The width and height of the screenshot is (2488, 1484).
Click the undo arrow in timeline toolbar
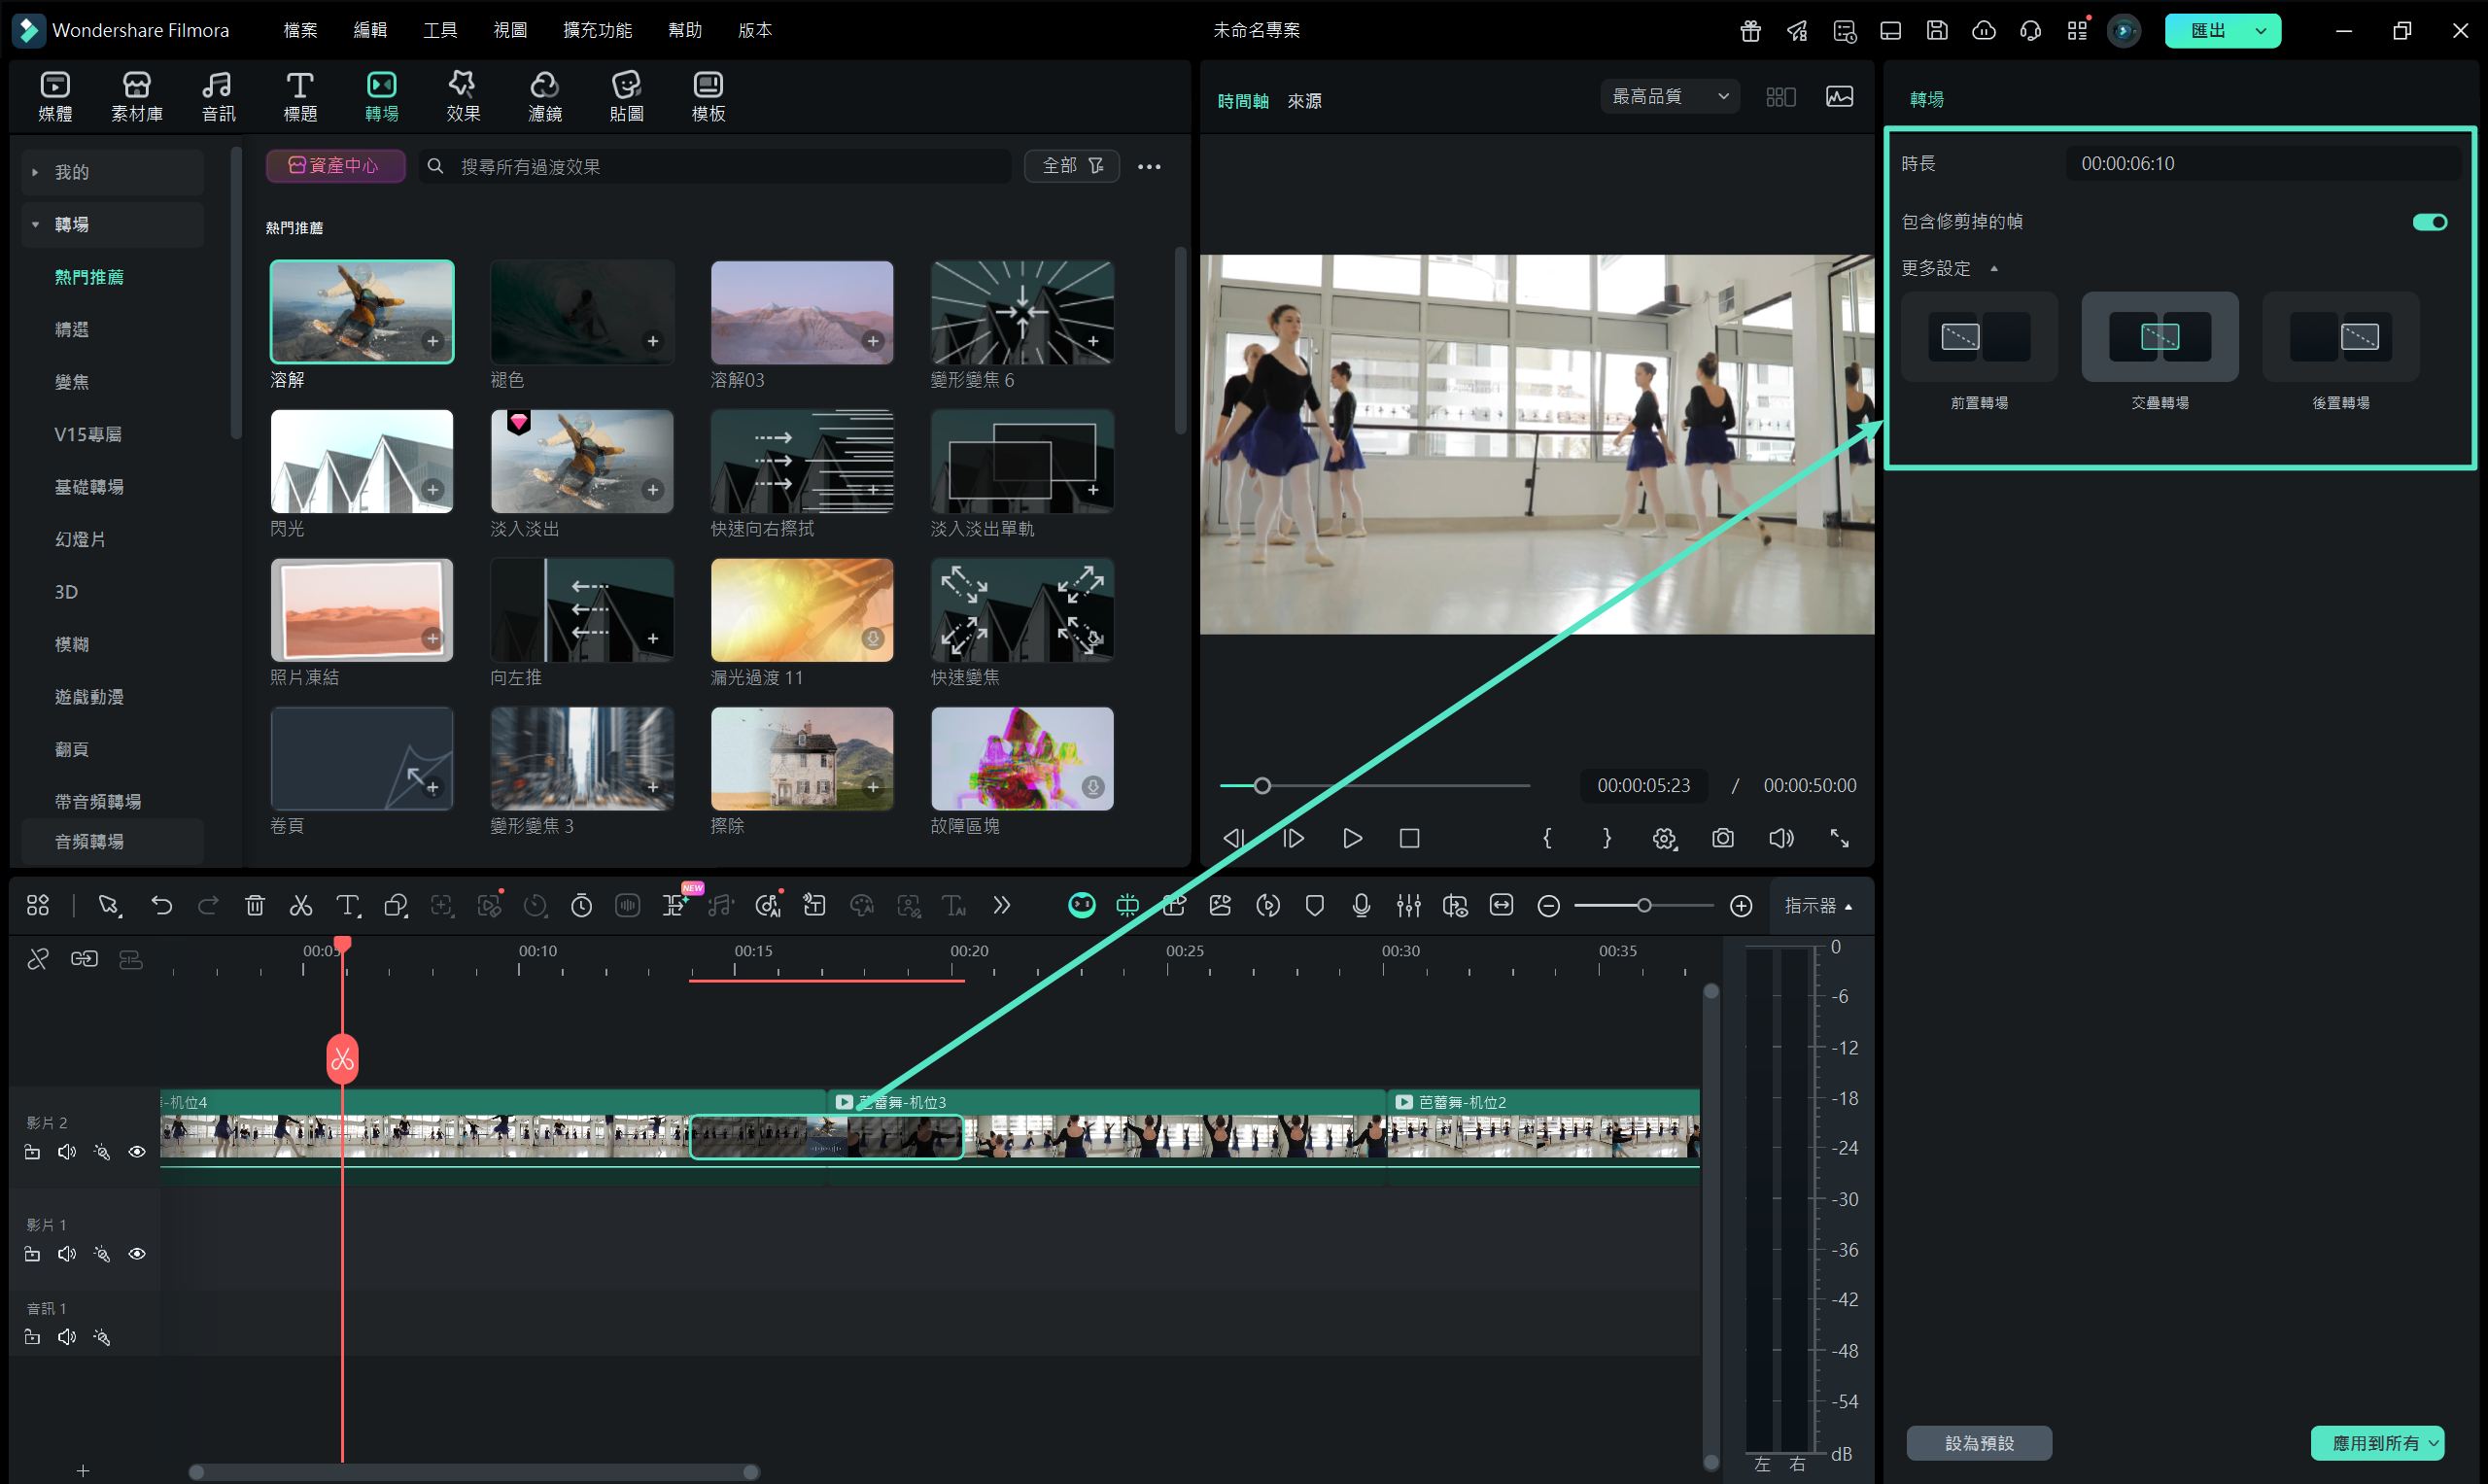[161, 906]
